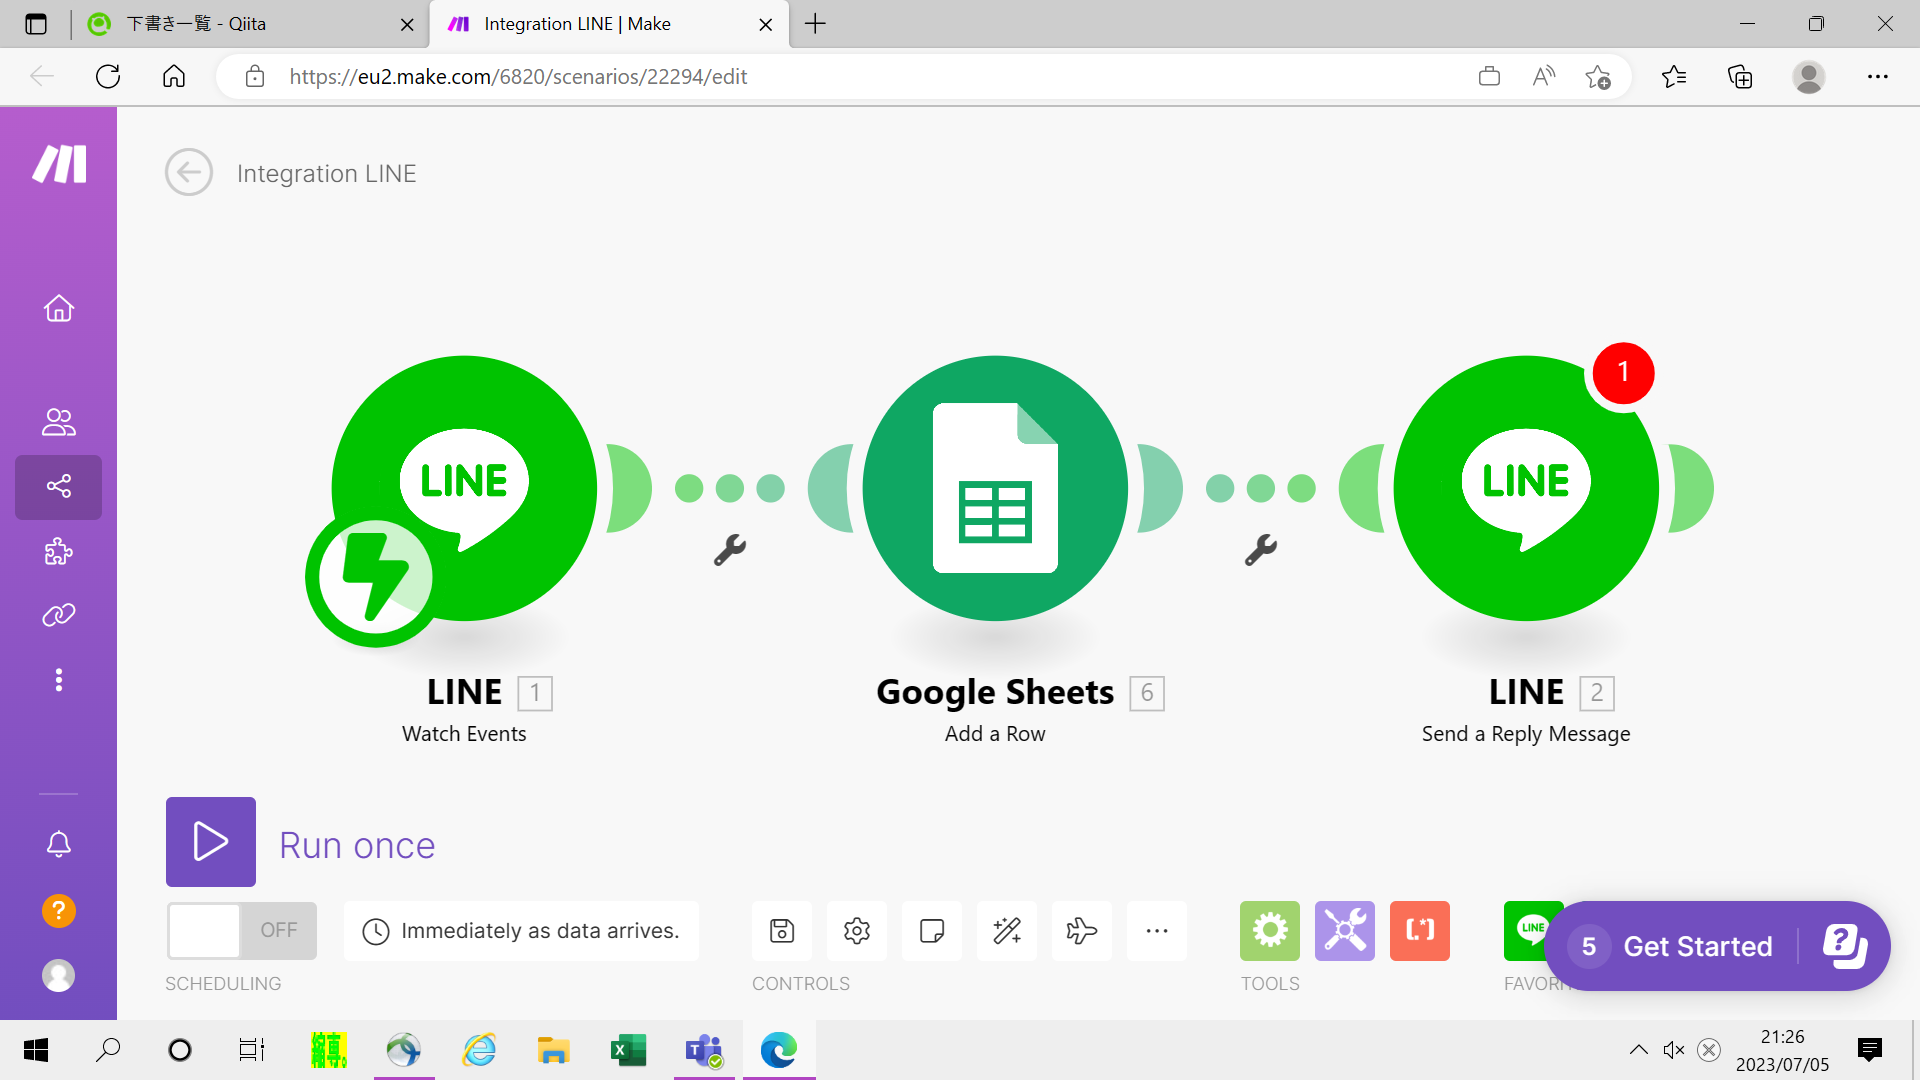Expand the three-dots more controls menu
The image size is (1920, 1080).
coord(1157,931)
